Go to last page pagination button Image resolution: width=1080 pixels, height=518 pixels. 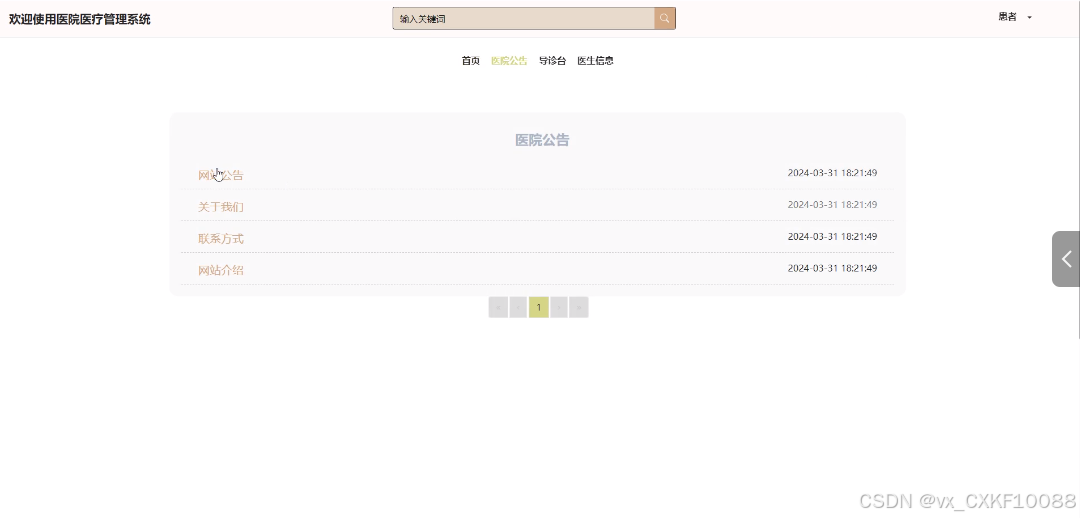point(579,307)
